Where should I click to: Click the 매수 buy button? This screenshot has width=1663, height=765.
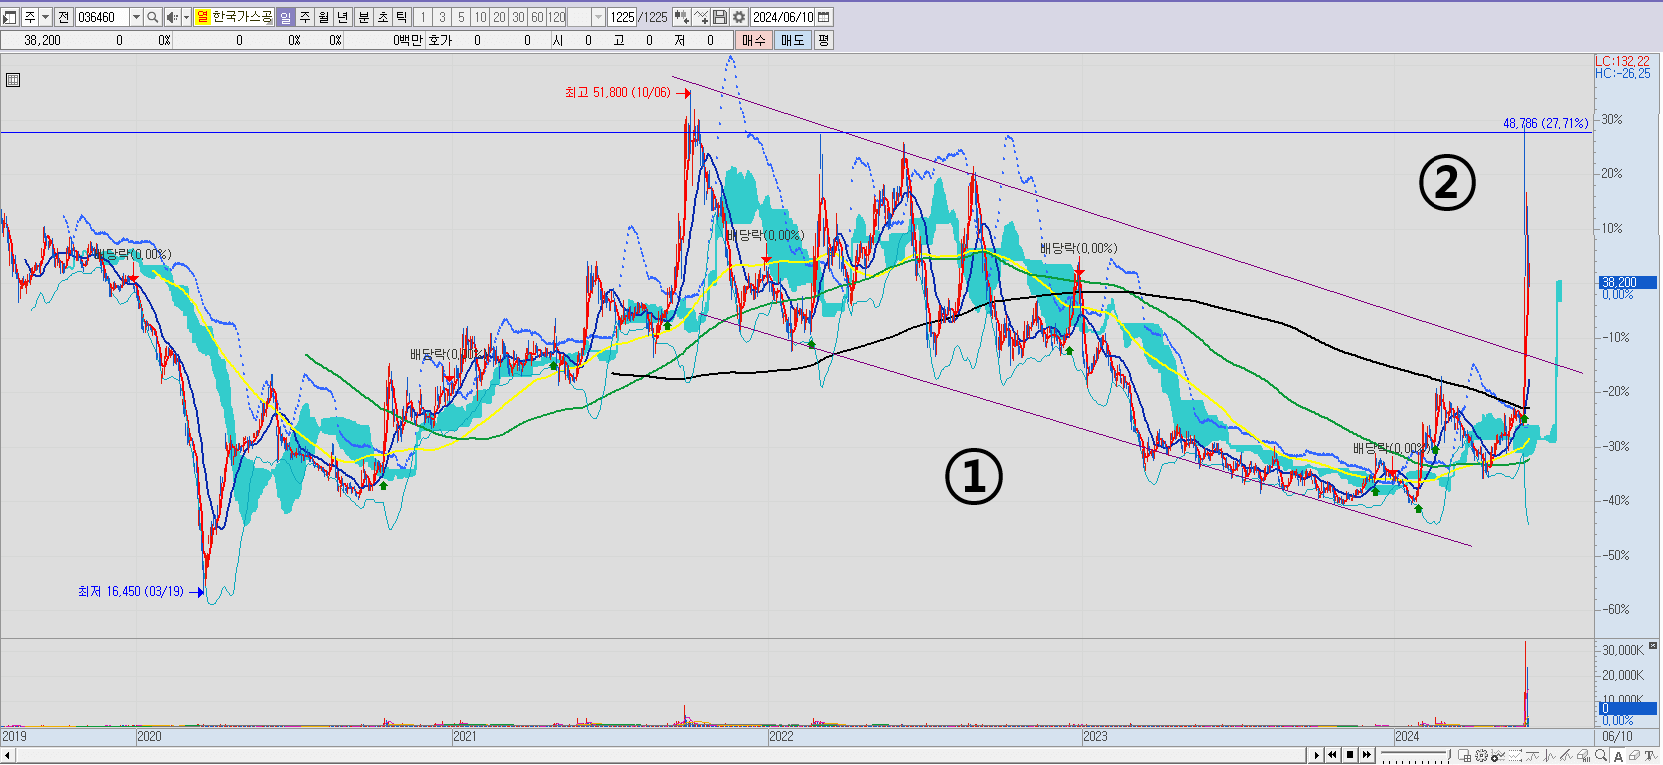click(x=753, y=40)
